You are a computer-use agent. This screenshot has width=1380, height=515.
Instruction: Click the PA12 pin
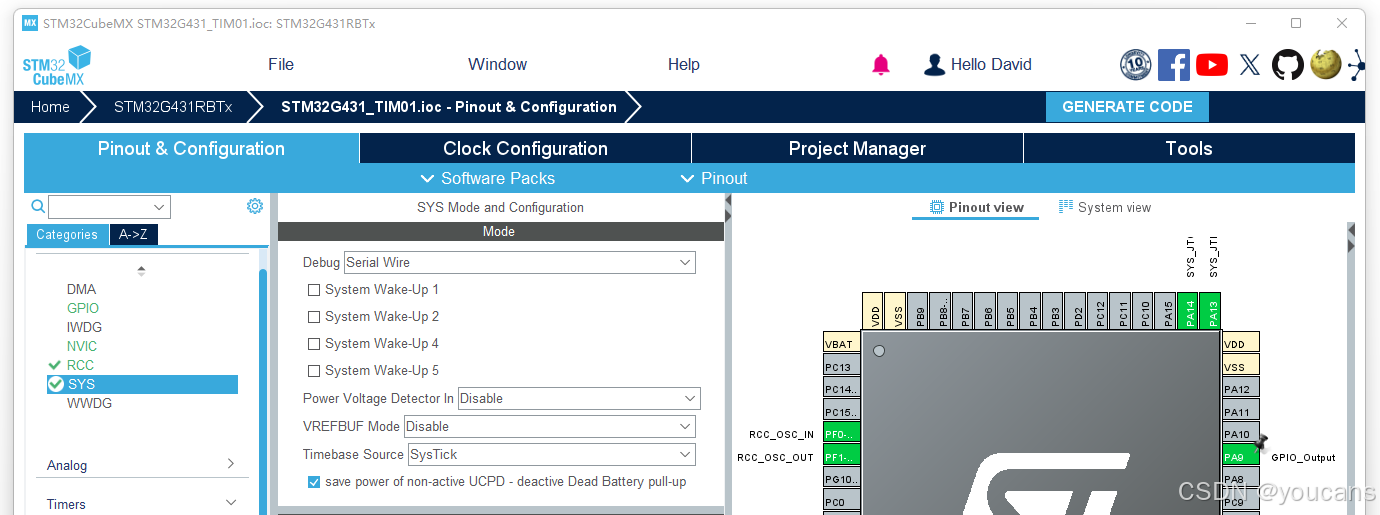[x=1241, y=389]
